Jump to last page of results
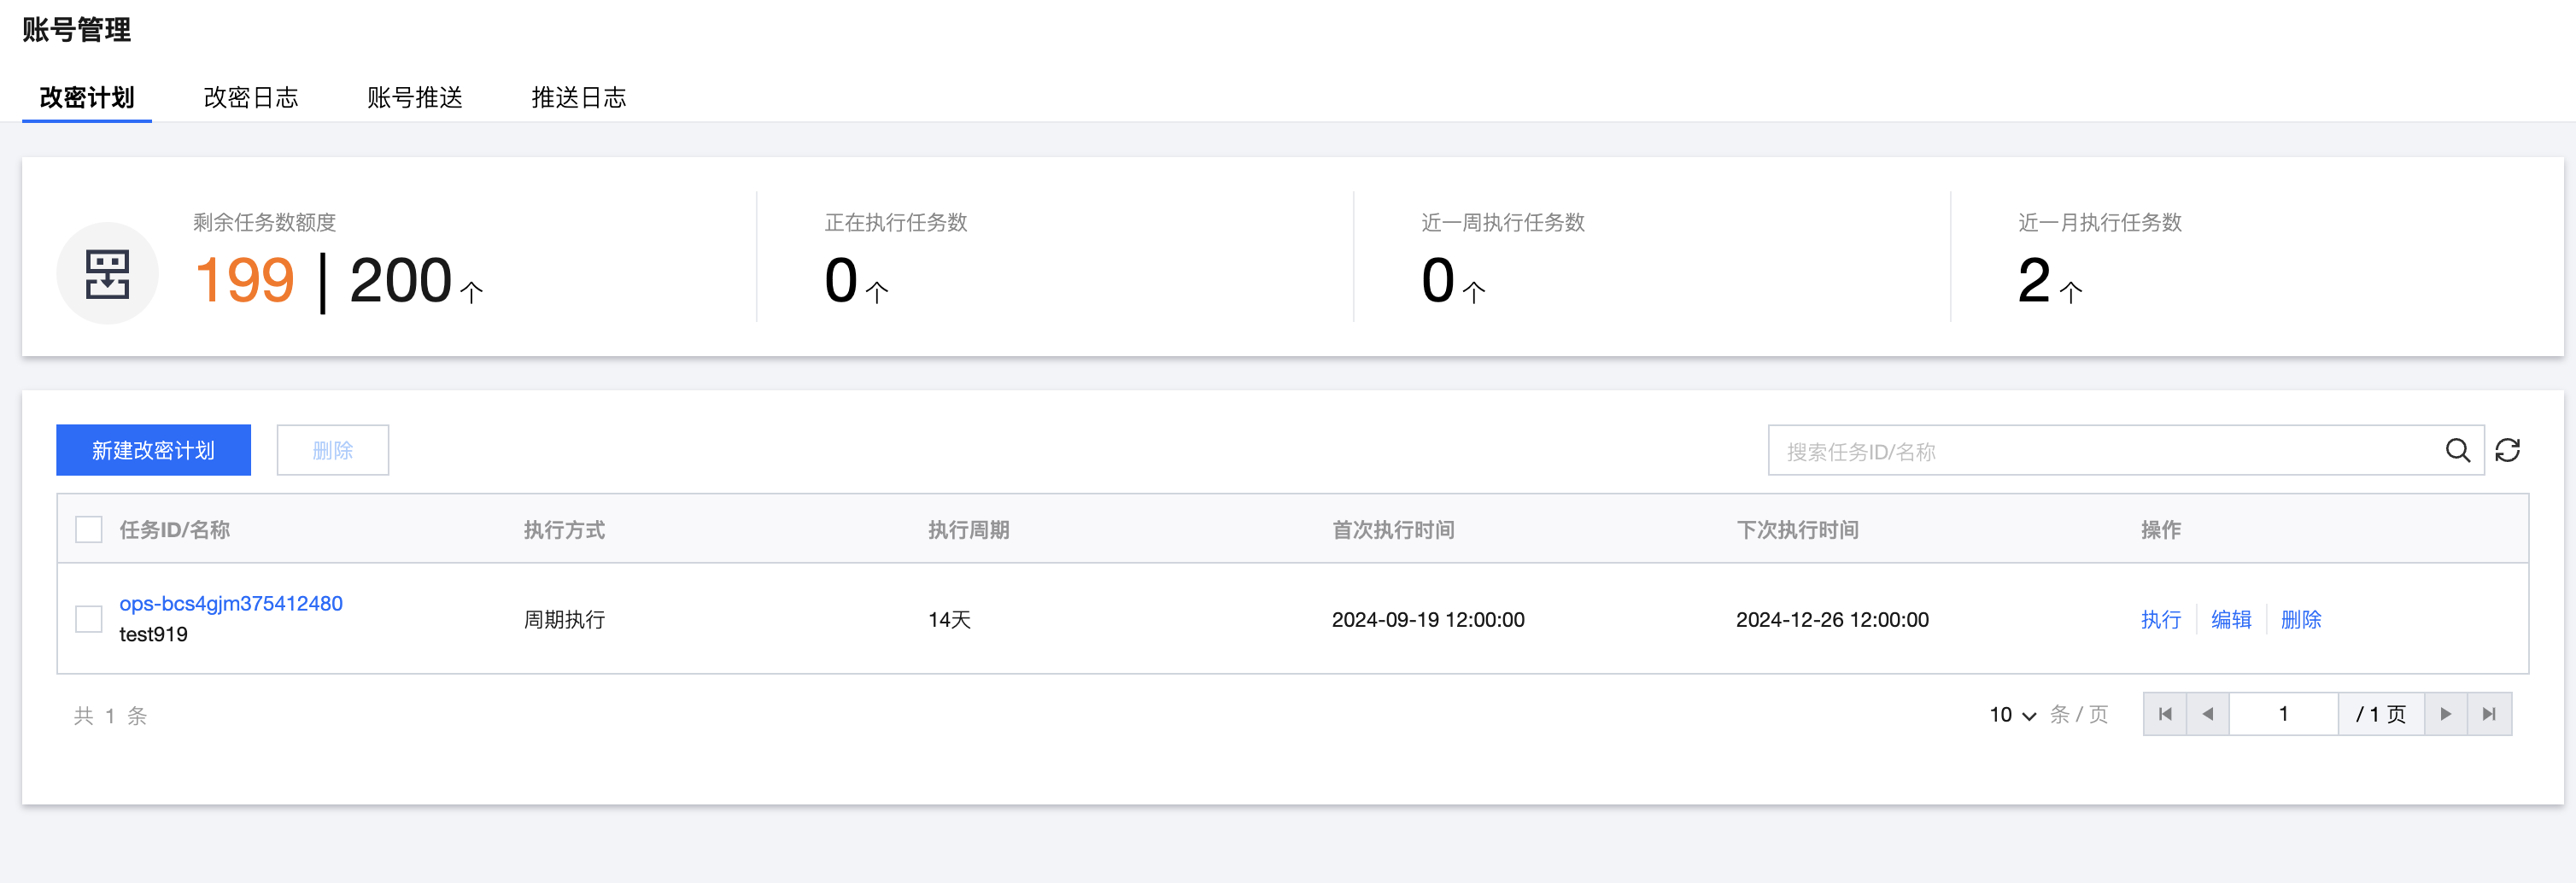The height and width of the screenshot is (883, 2576). tap(2489, 714)
